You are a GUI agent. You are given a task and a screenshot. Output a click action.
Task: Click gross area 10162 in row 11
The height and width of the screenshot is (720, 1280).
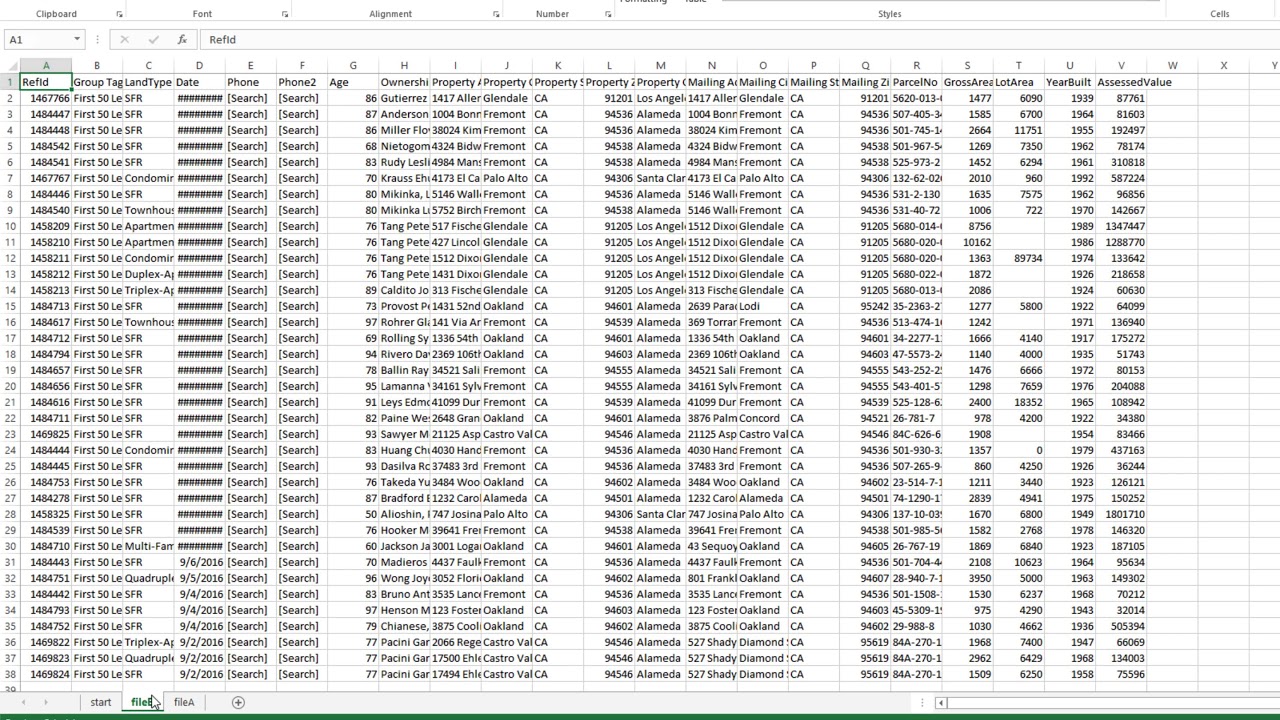(x=967, y=242)
